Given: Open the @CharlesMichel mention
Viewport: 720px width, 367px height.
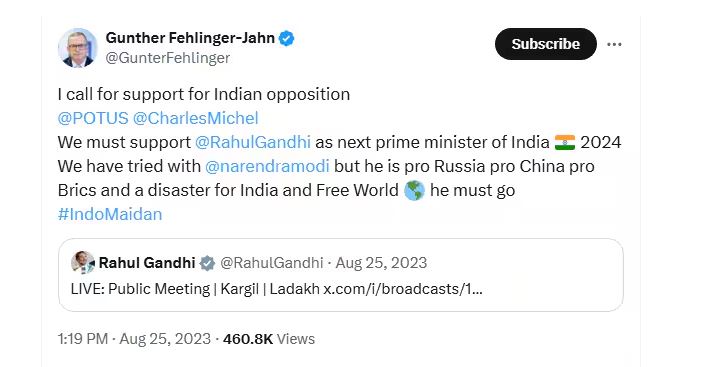Looking at the screenshot, I should (196, 118).
